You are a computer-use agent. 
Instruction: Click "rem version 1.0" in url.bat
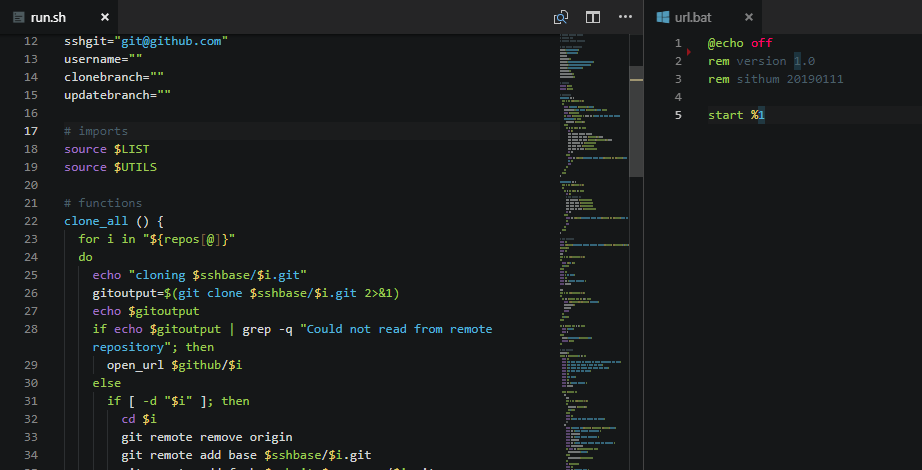tap(761, 61)
